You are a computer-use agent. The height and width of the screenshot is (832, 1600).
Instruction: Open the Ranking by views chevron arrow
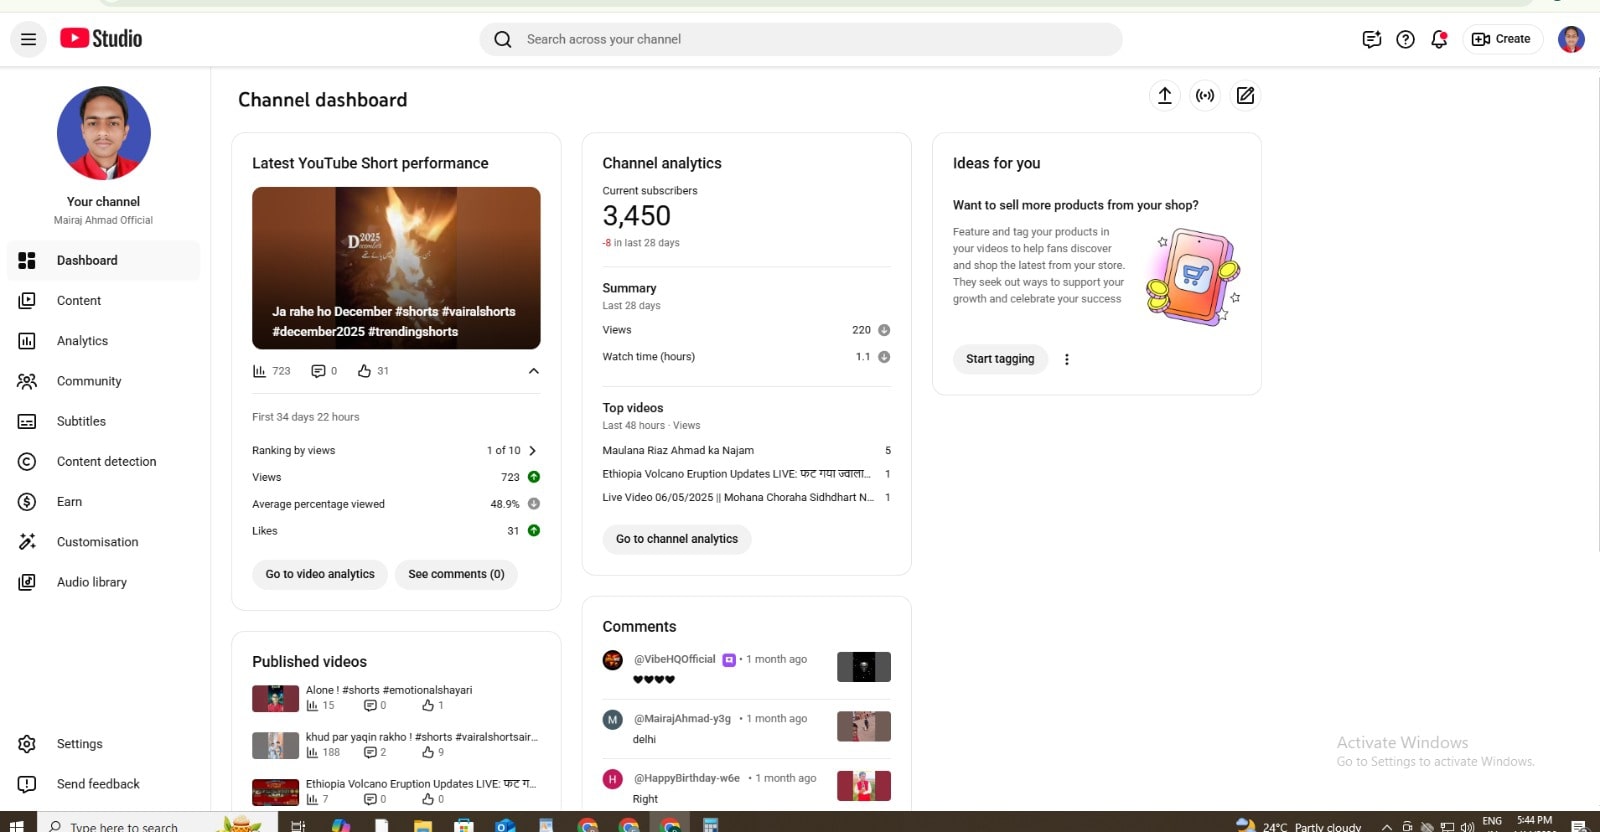[532, 450]
